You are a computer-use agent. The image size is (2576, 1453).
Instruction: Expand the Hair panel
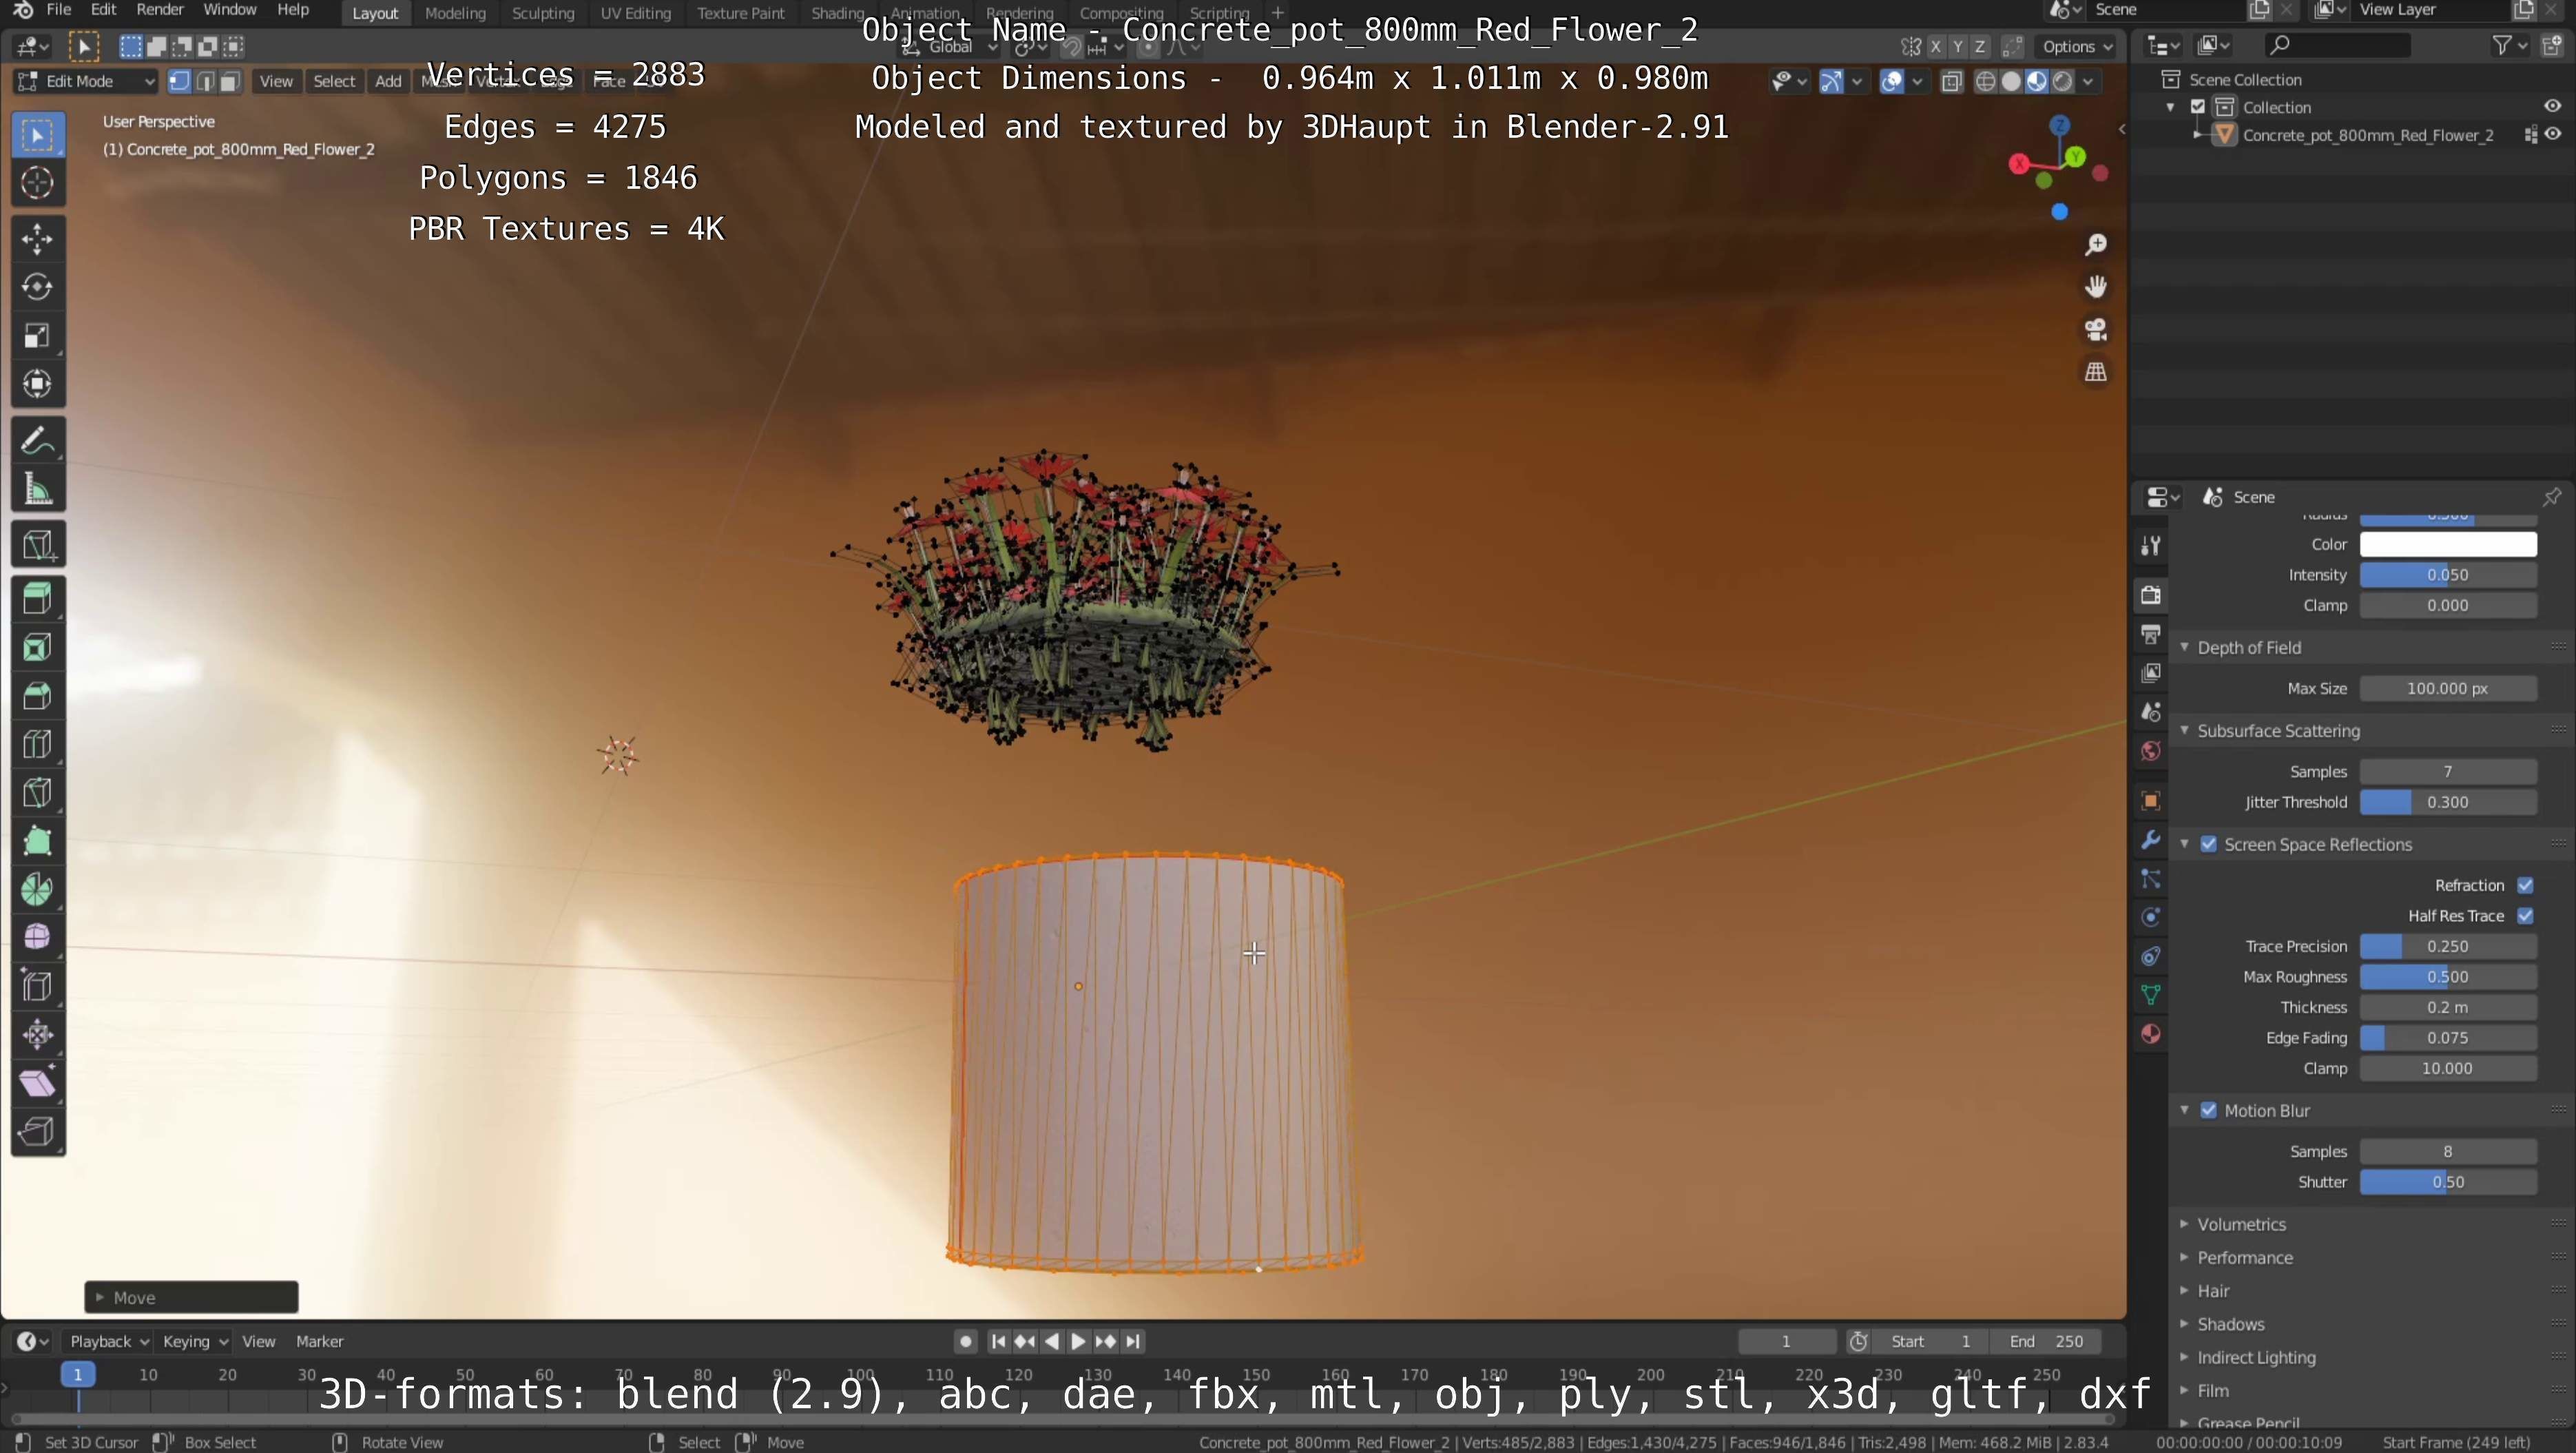2212,1291
